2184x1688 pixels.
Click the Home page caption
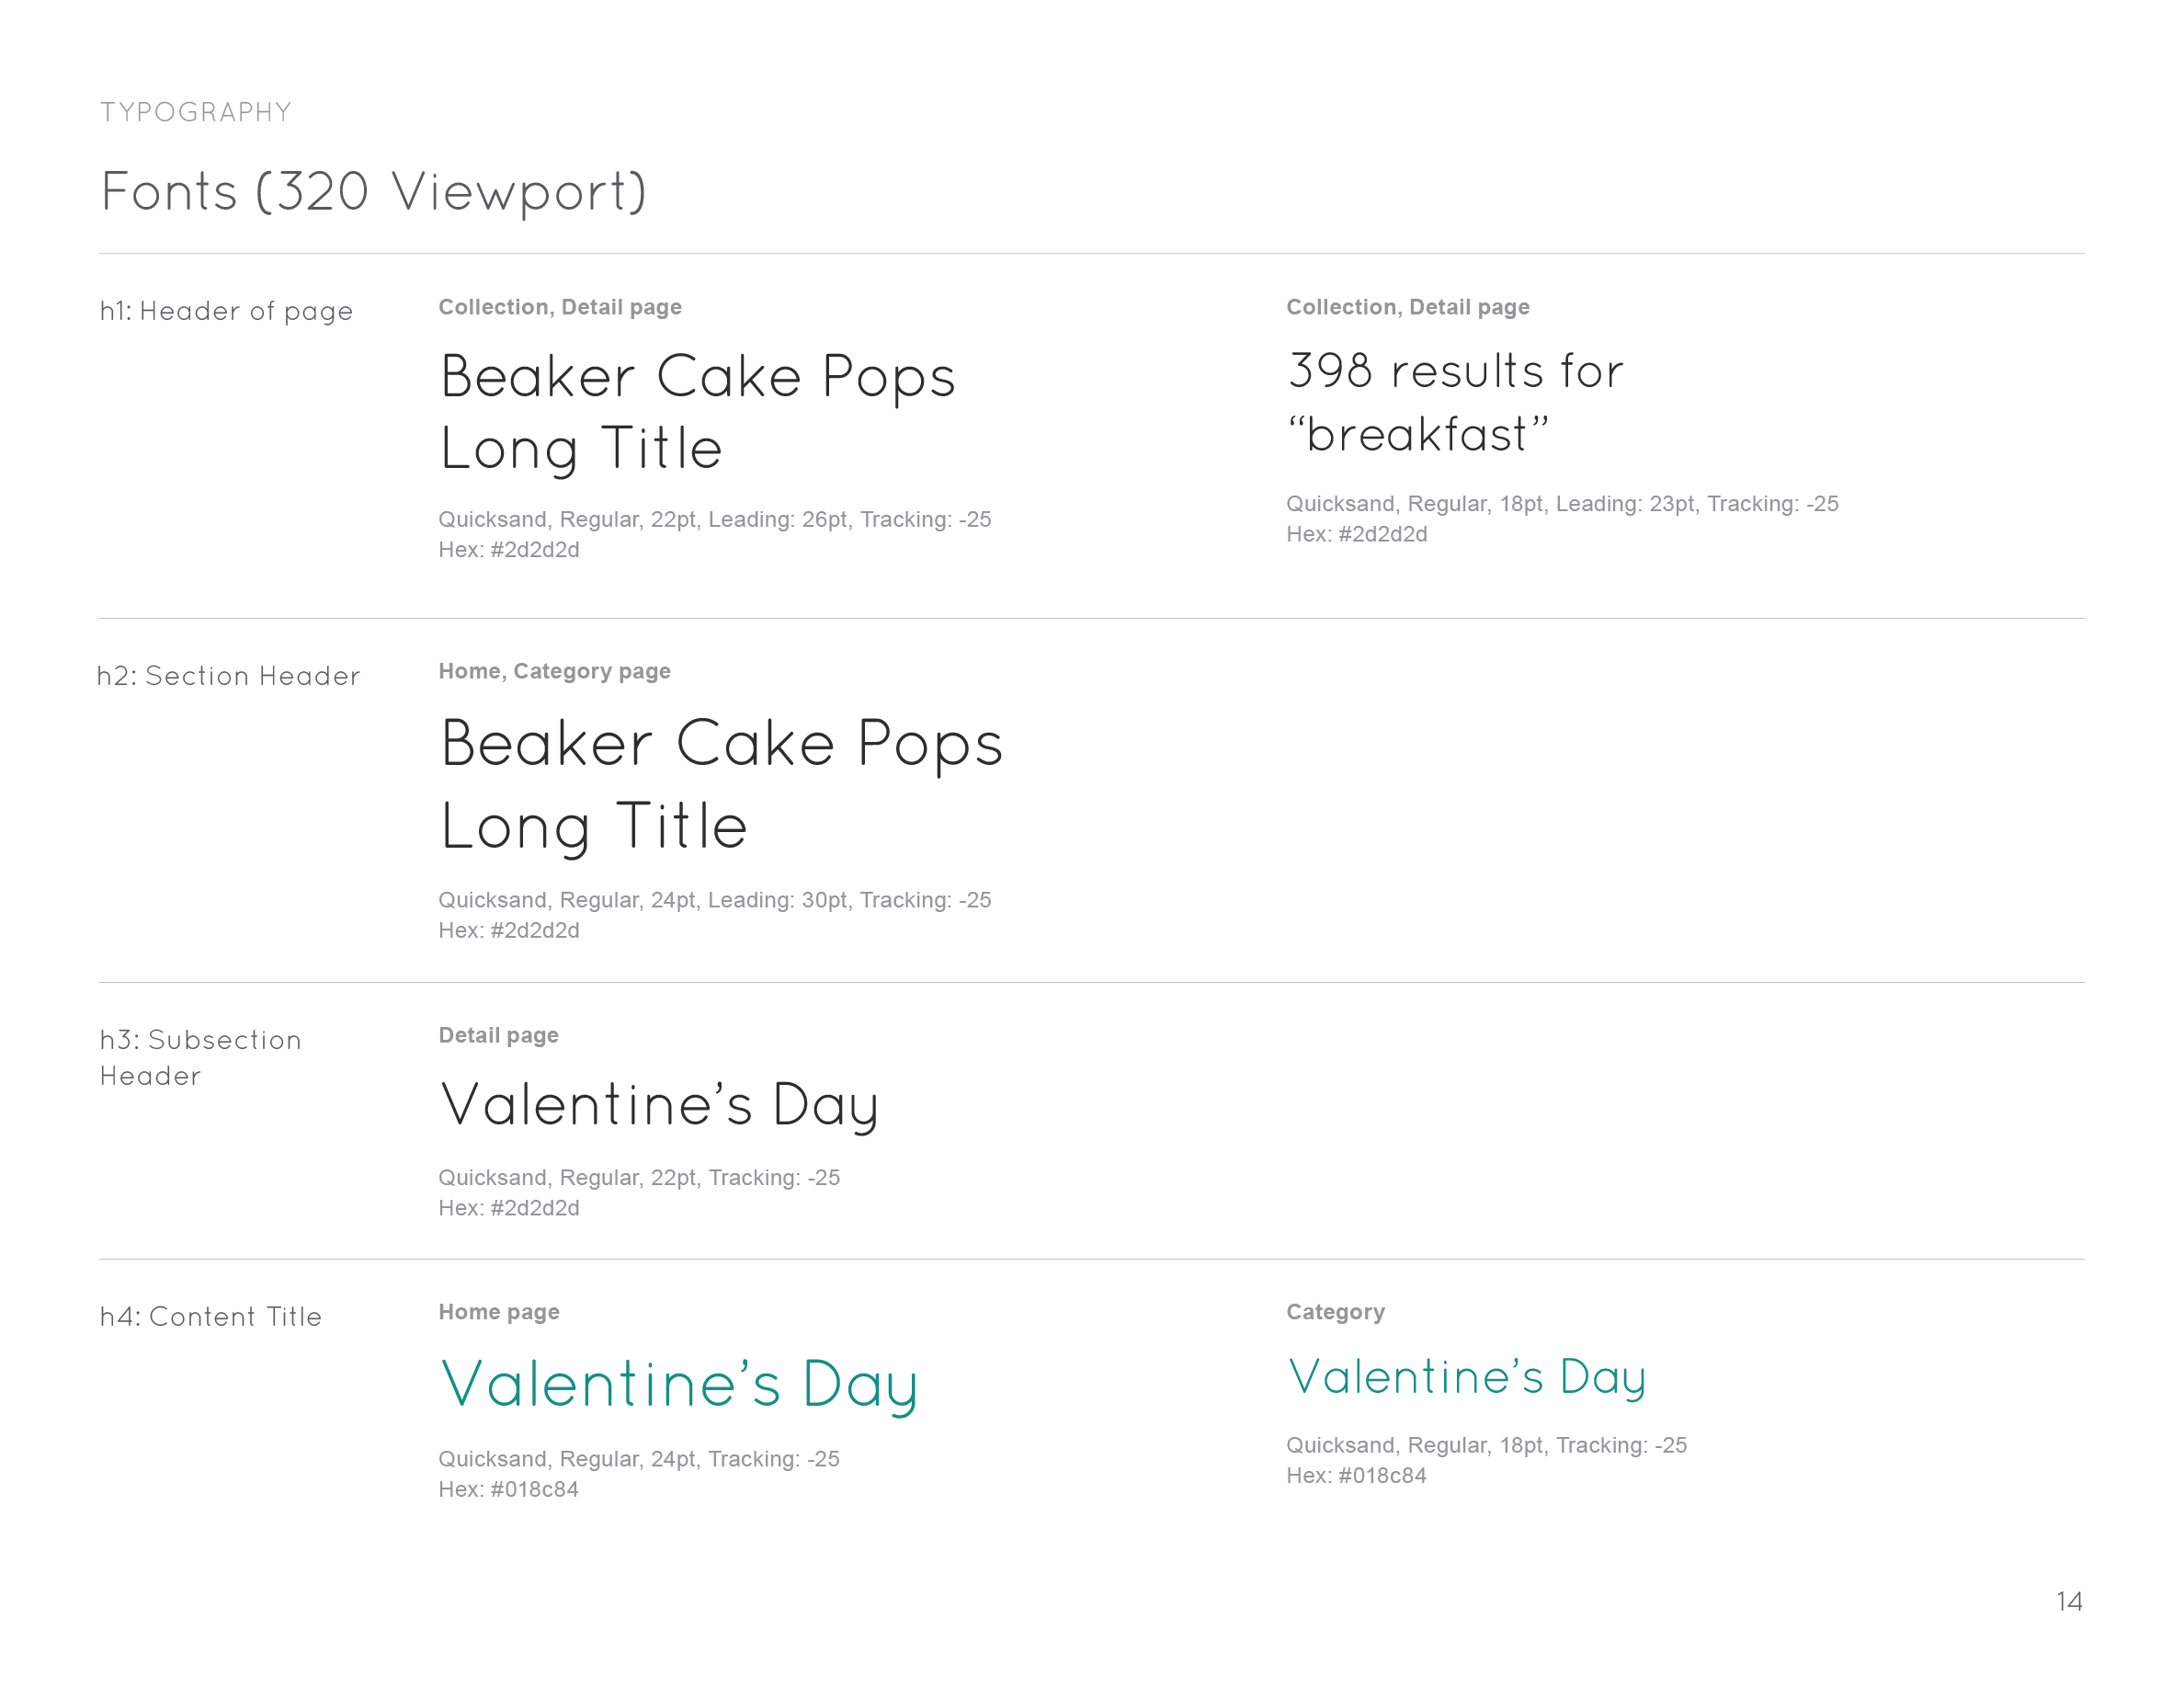pyautogui.click(x=499, y=1312)
